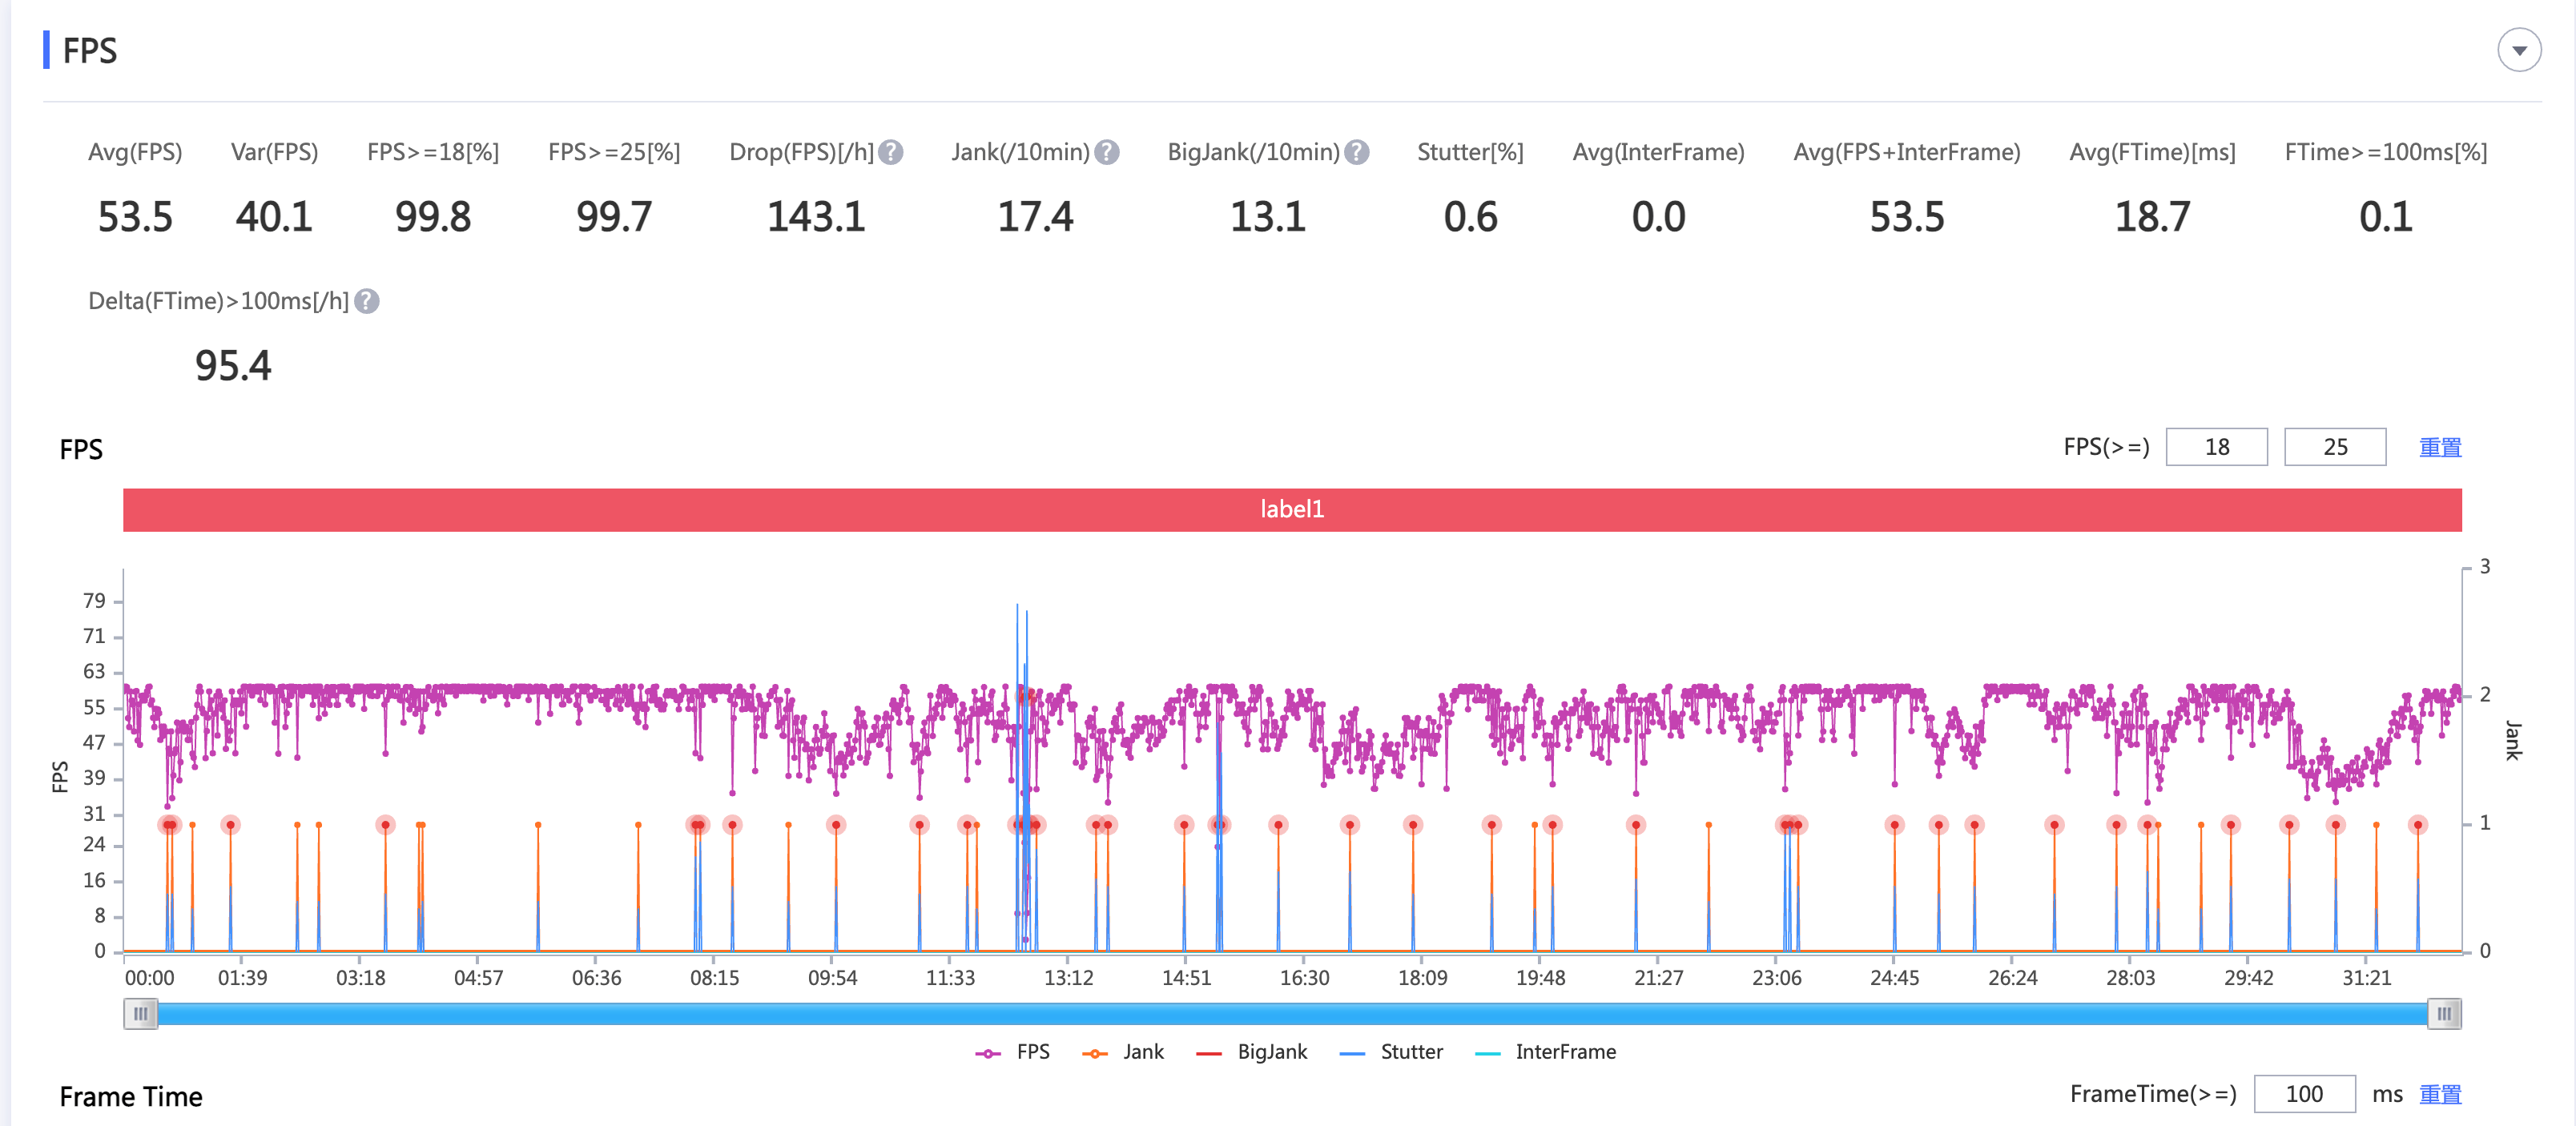Open the BigJank(/10min) help question icon
The width and height of the screenshot is (2576, 1126).
click(x=1356, y=152)
